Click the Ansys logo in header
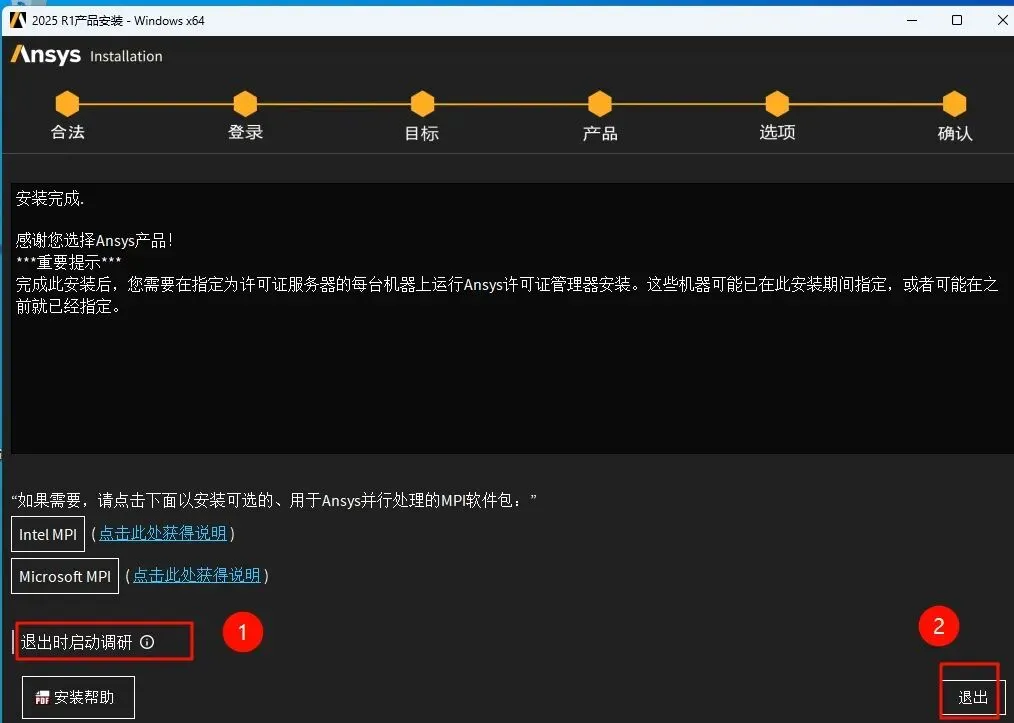The width and height of the screenshot is (1014, 723). [46, 55]
